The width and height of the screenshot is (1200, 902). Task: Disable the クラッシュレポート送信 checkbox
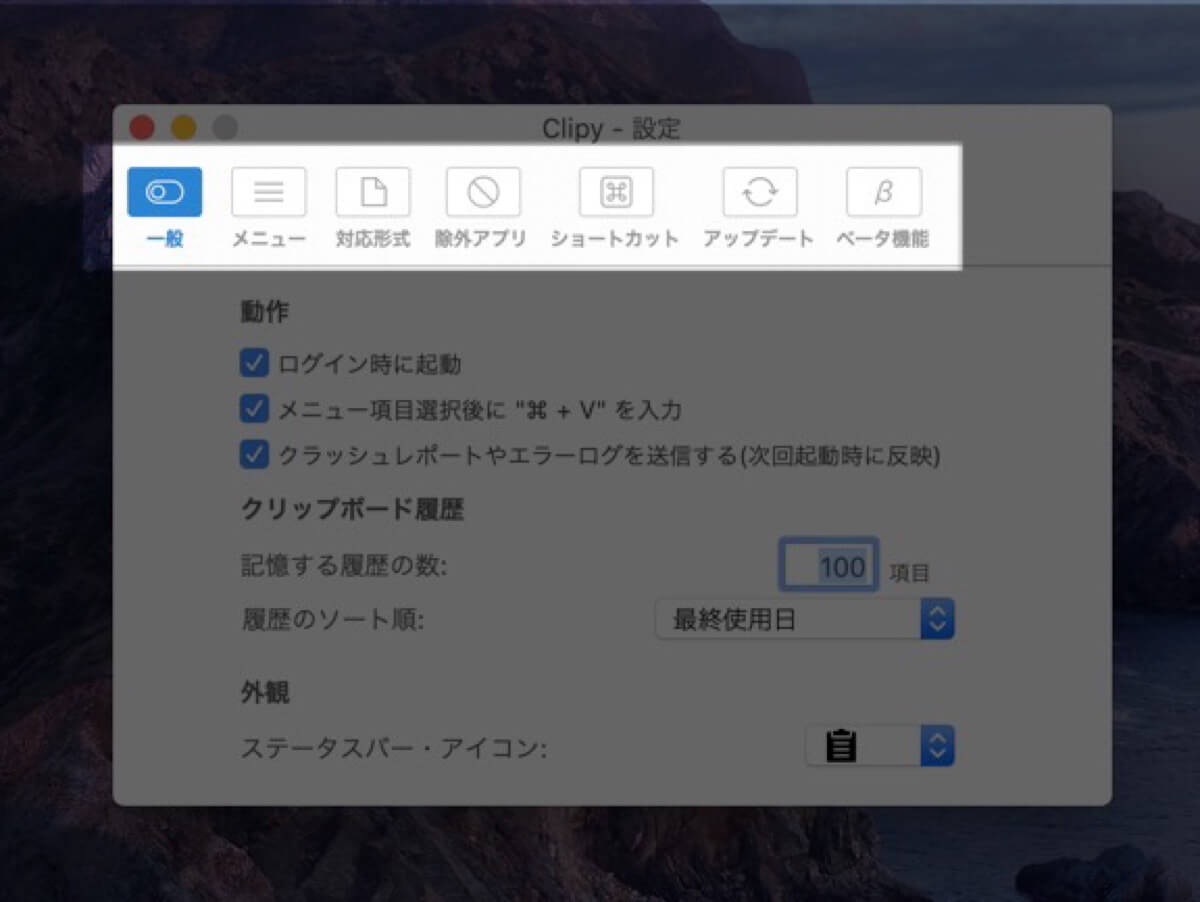[254, 455]
